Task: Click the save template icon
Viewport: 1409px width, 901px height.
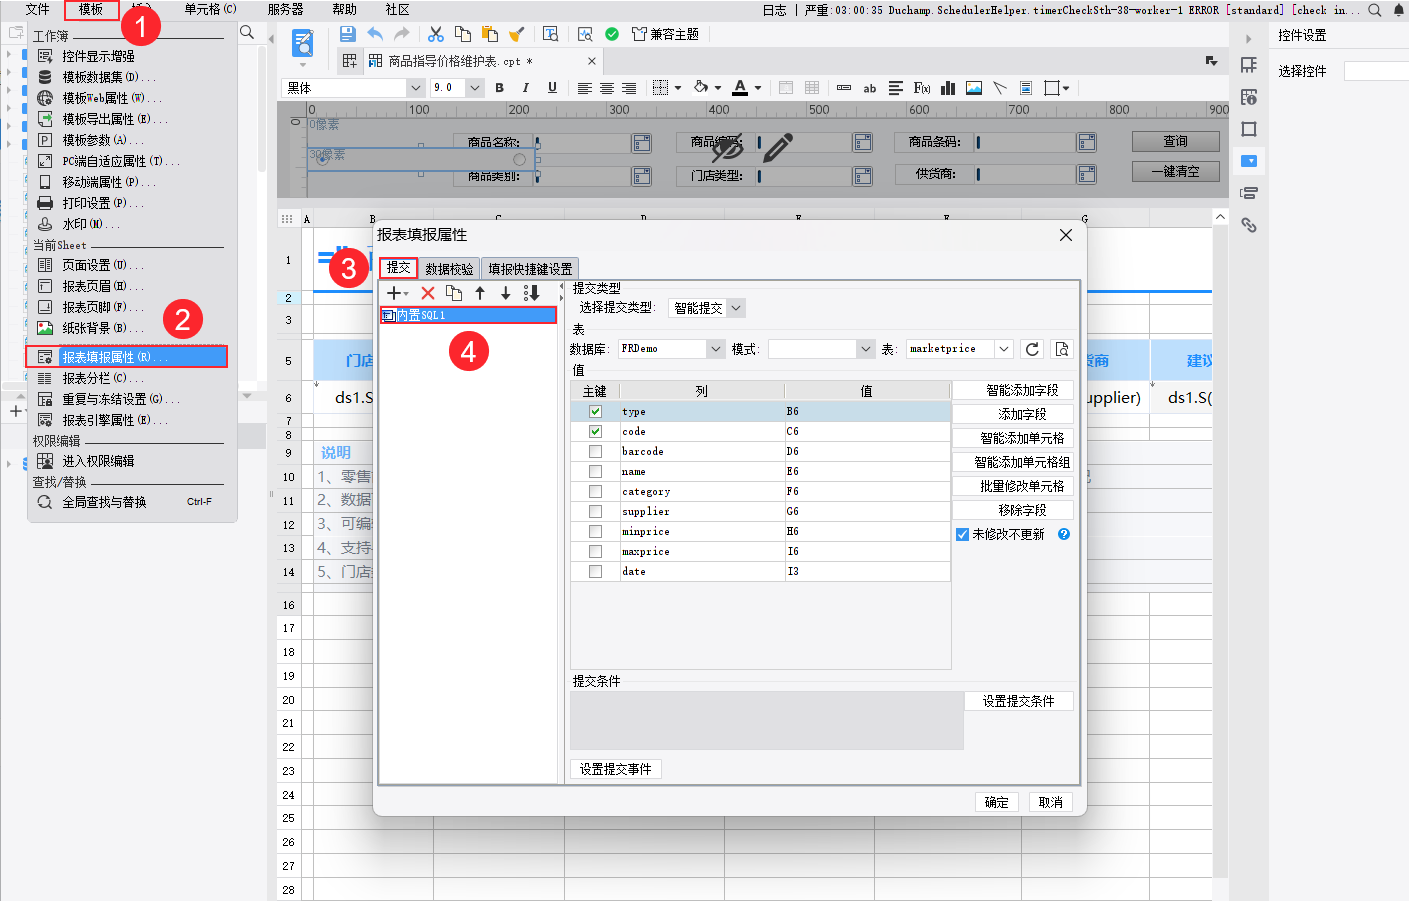Action: pos(348,34)
